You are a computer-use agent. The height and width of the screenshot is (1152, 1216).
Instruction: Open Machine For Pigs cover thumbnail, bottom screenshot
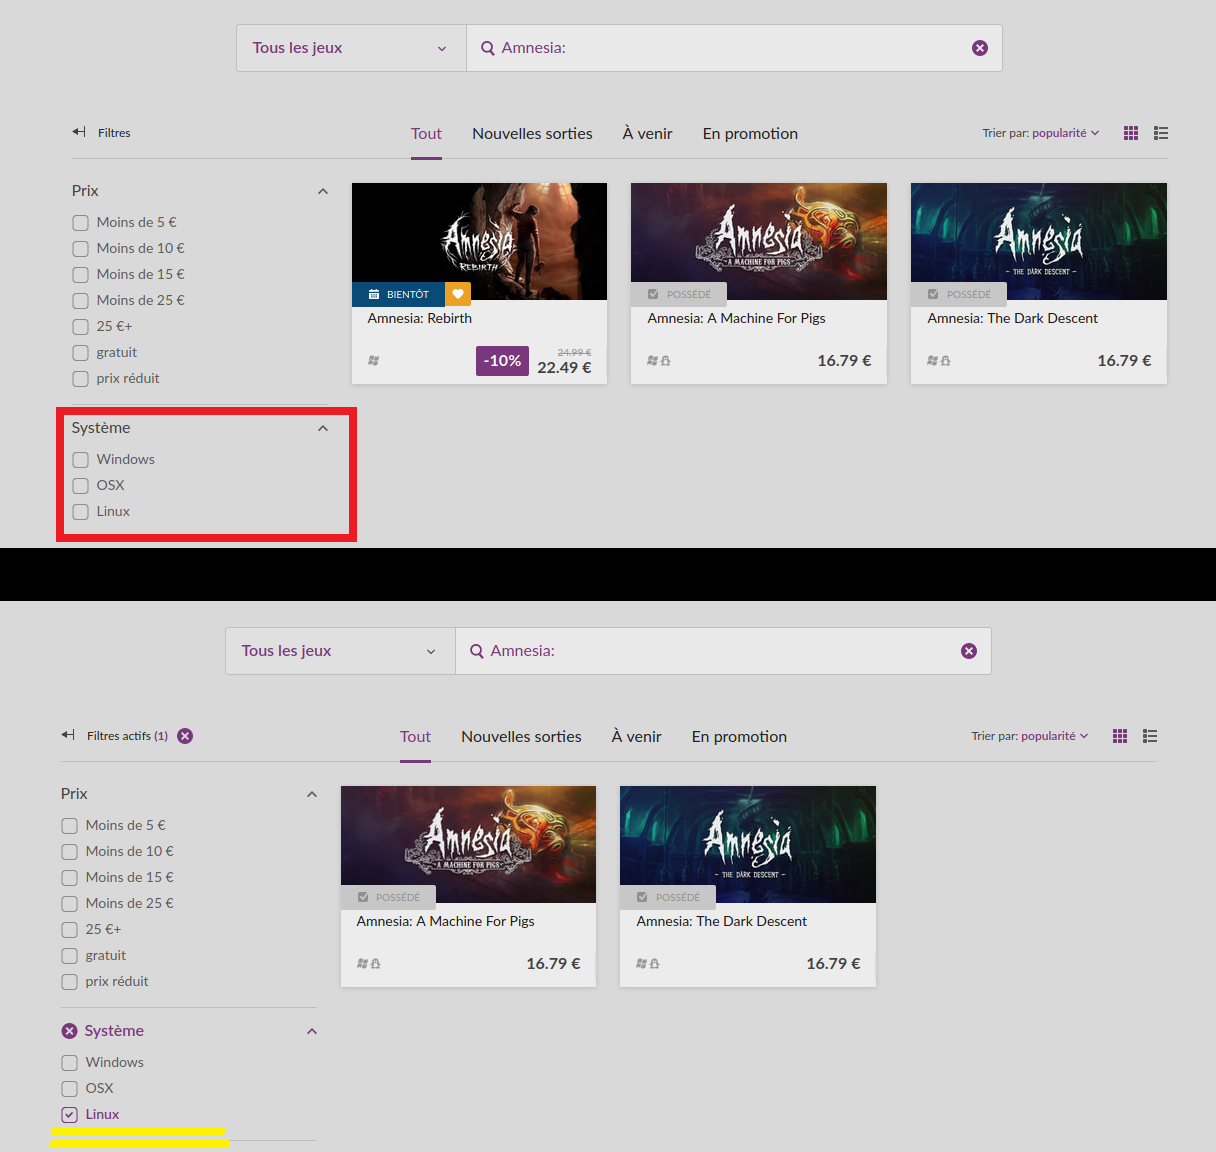click(468, 844)
